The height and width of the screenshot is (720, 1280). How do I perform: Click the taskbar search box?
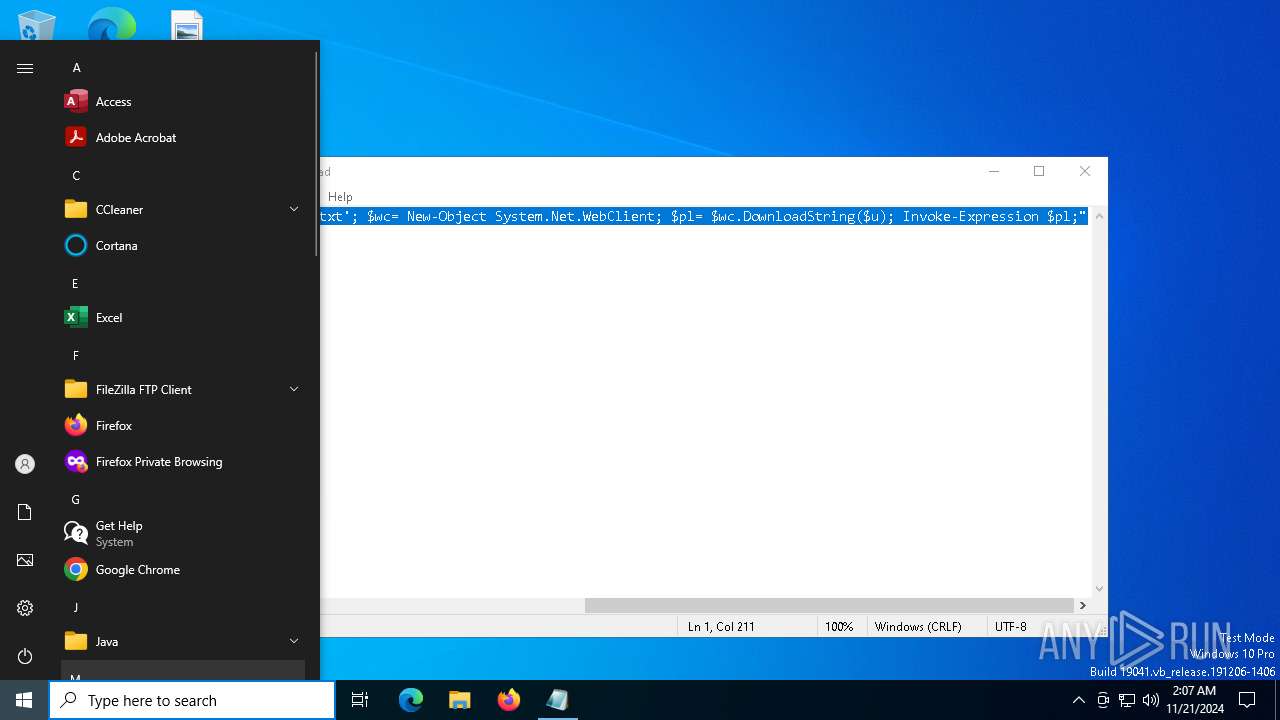pyautogui.click(x=192, y=700)
